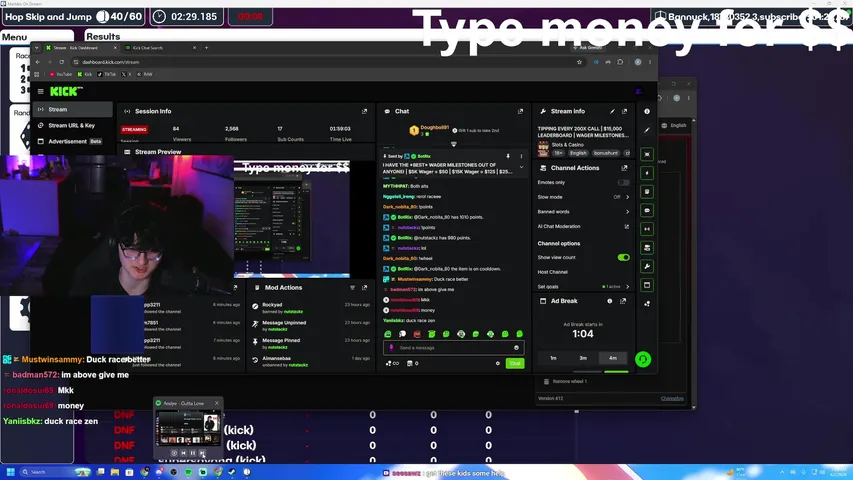The image size is (853, 480).
Task: Expand the chat leaderboard arrow
Action: pyautogui.click(x=454, y=144)
